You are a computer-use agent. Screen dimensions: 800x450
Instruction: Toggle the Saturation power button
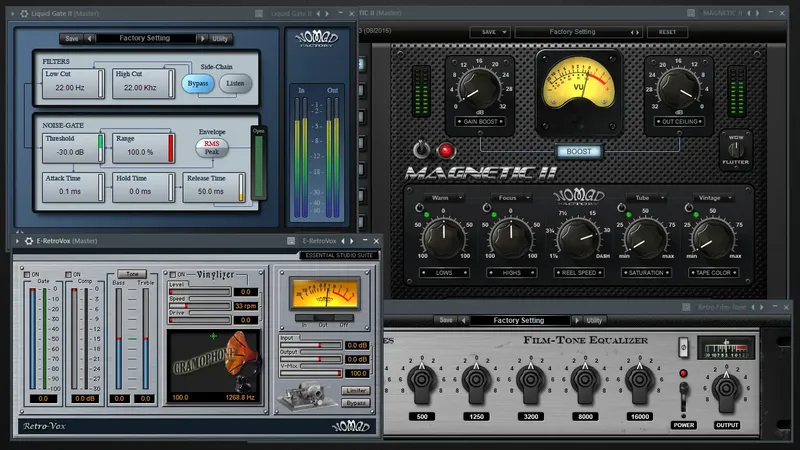click(621, 208)
